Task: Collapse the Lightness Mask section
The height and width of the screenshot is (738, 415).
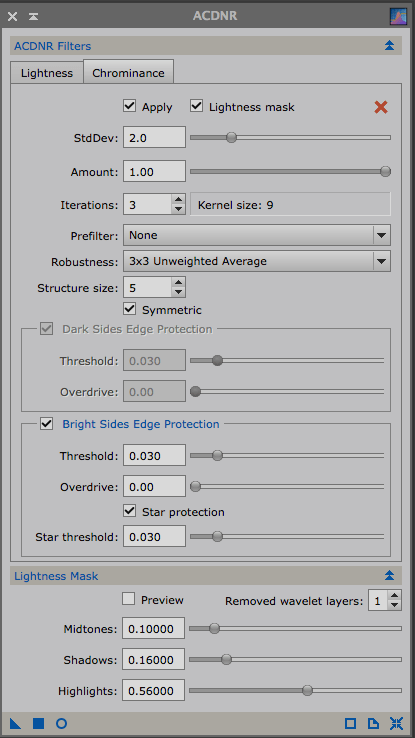Action: tap(389, 575)
